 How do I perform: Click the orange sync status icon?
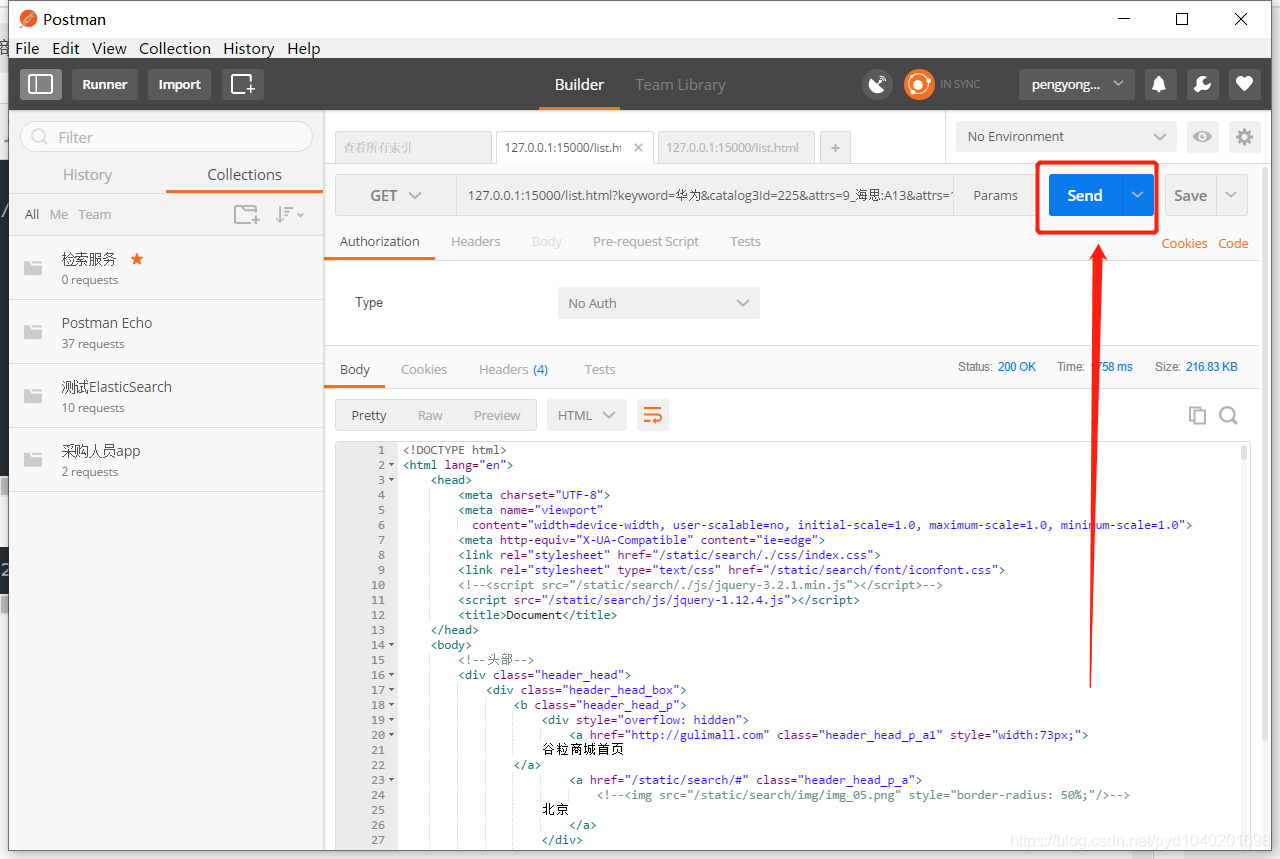(x=919, y=85)
